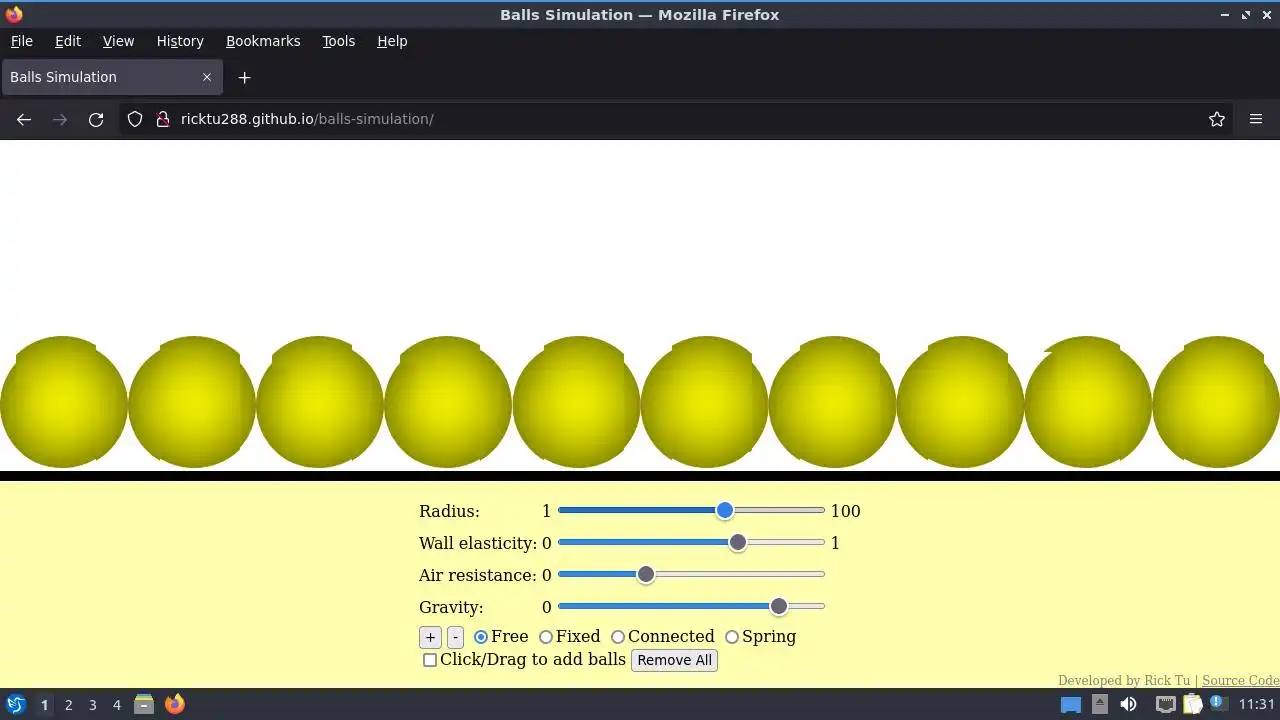Remove a ball with the - button

coord(455,637)
